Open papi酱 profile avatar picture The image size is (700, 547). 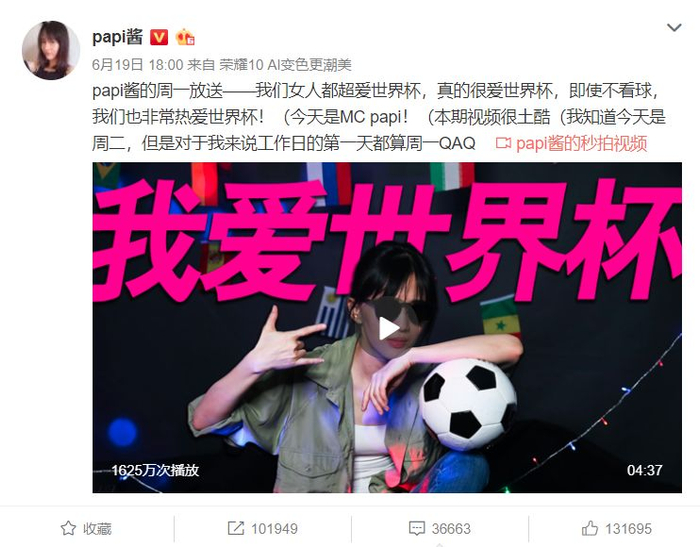coord(50,50)
